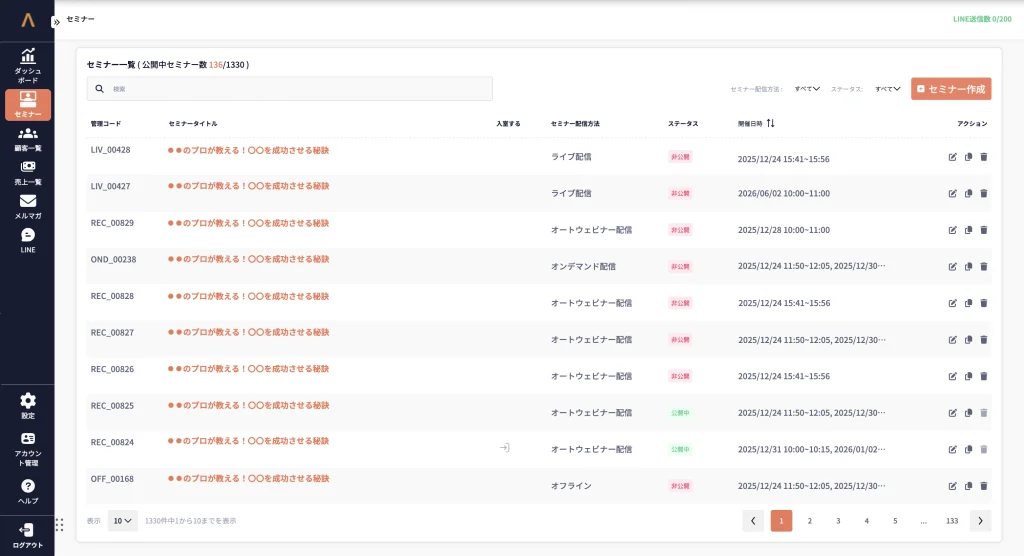Click the セミナー作成 button
This screenshot has width=1024, height=556.
(950, 89)
